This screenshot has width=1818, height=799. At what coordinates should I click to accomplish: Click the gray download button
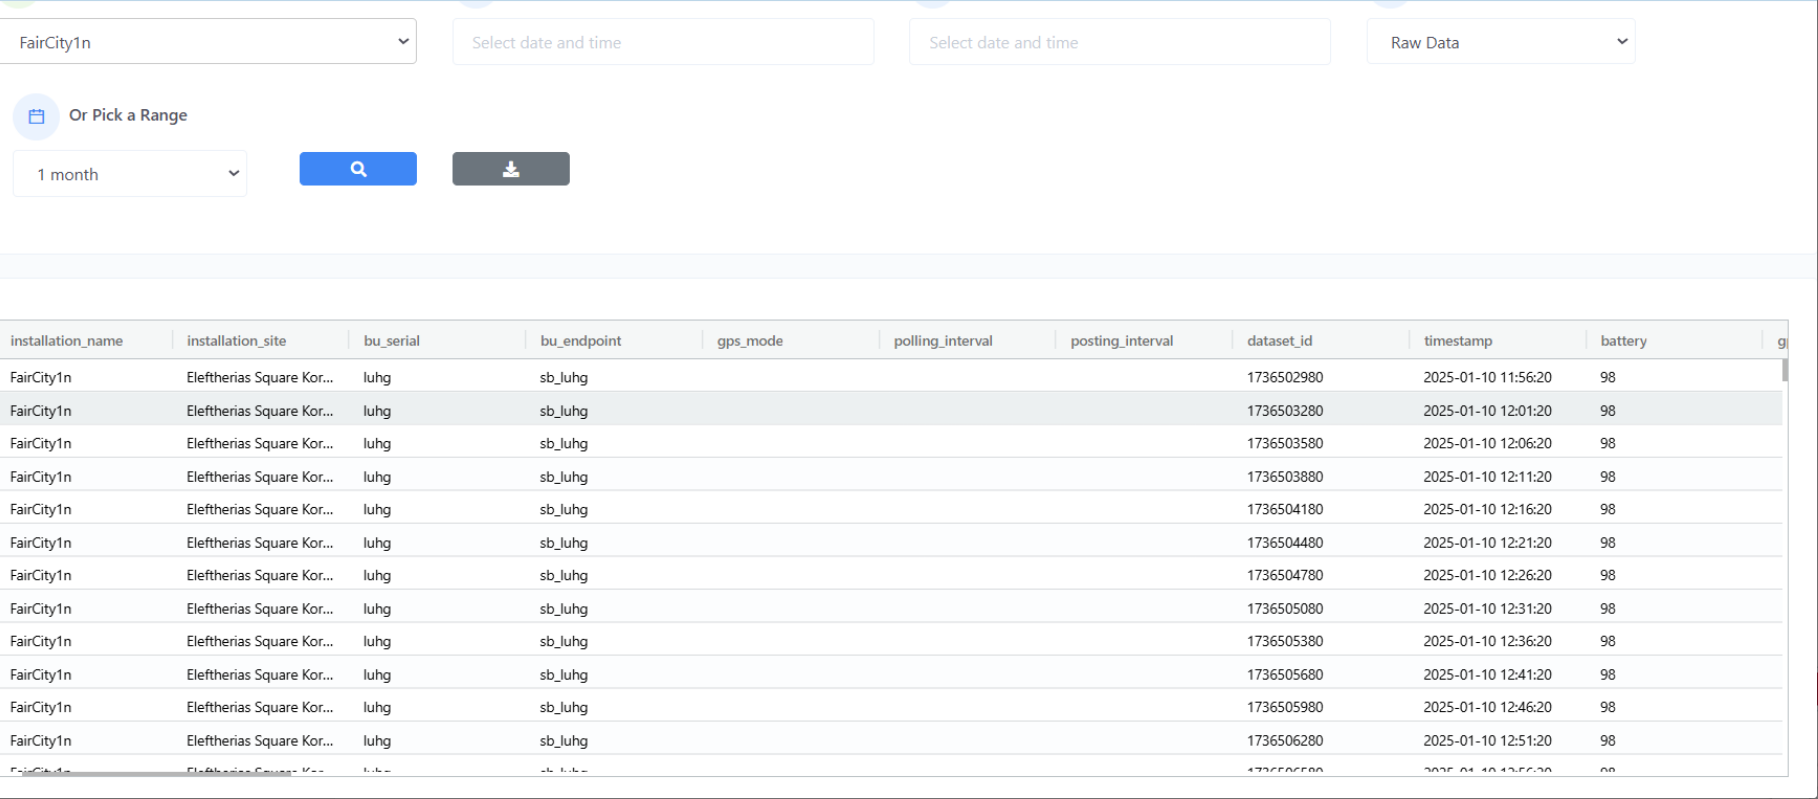[510, 169]
